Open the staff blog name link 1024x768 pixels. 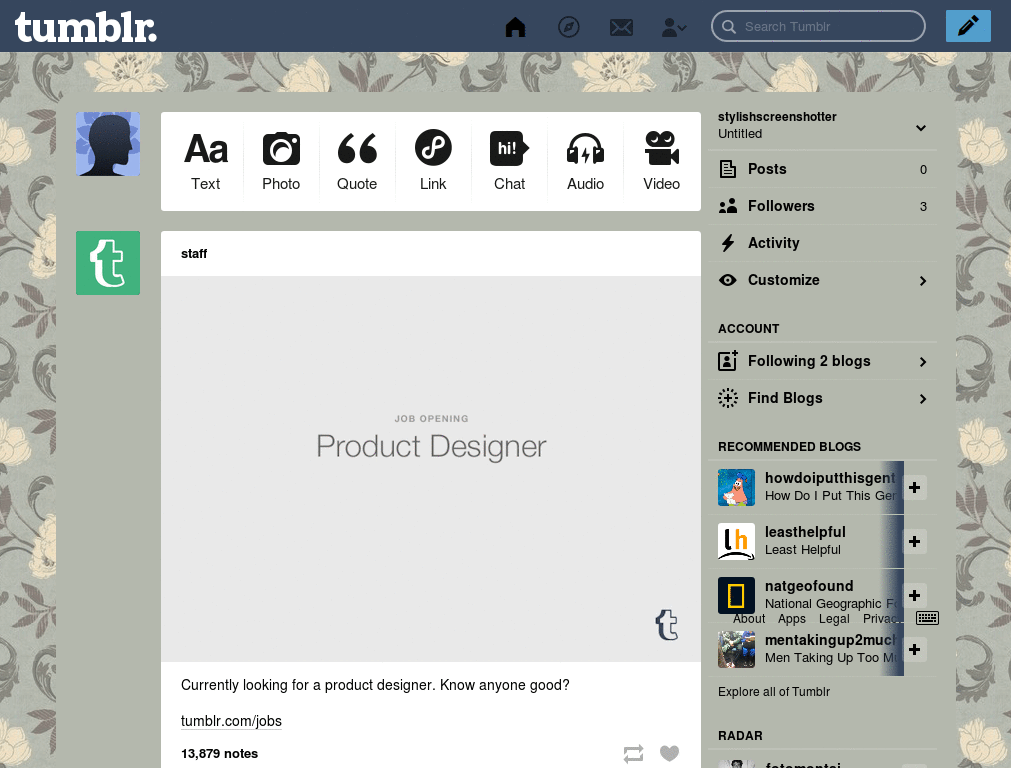(194, 253)
